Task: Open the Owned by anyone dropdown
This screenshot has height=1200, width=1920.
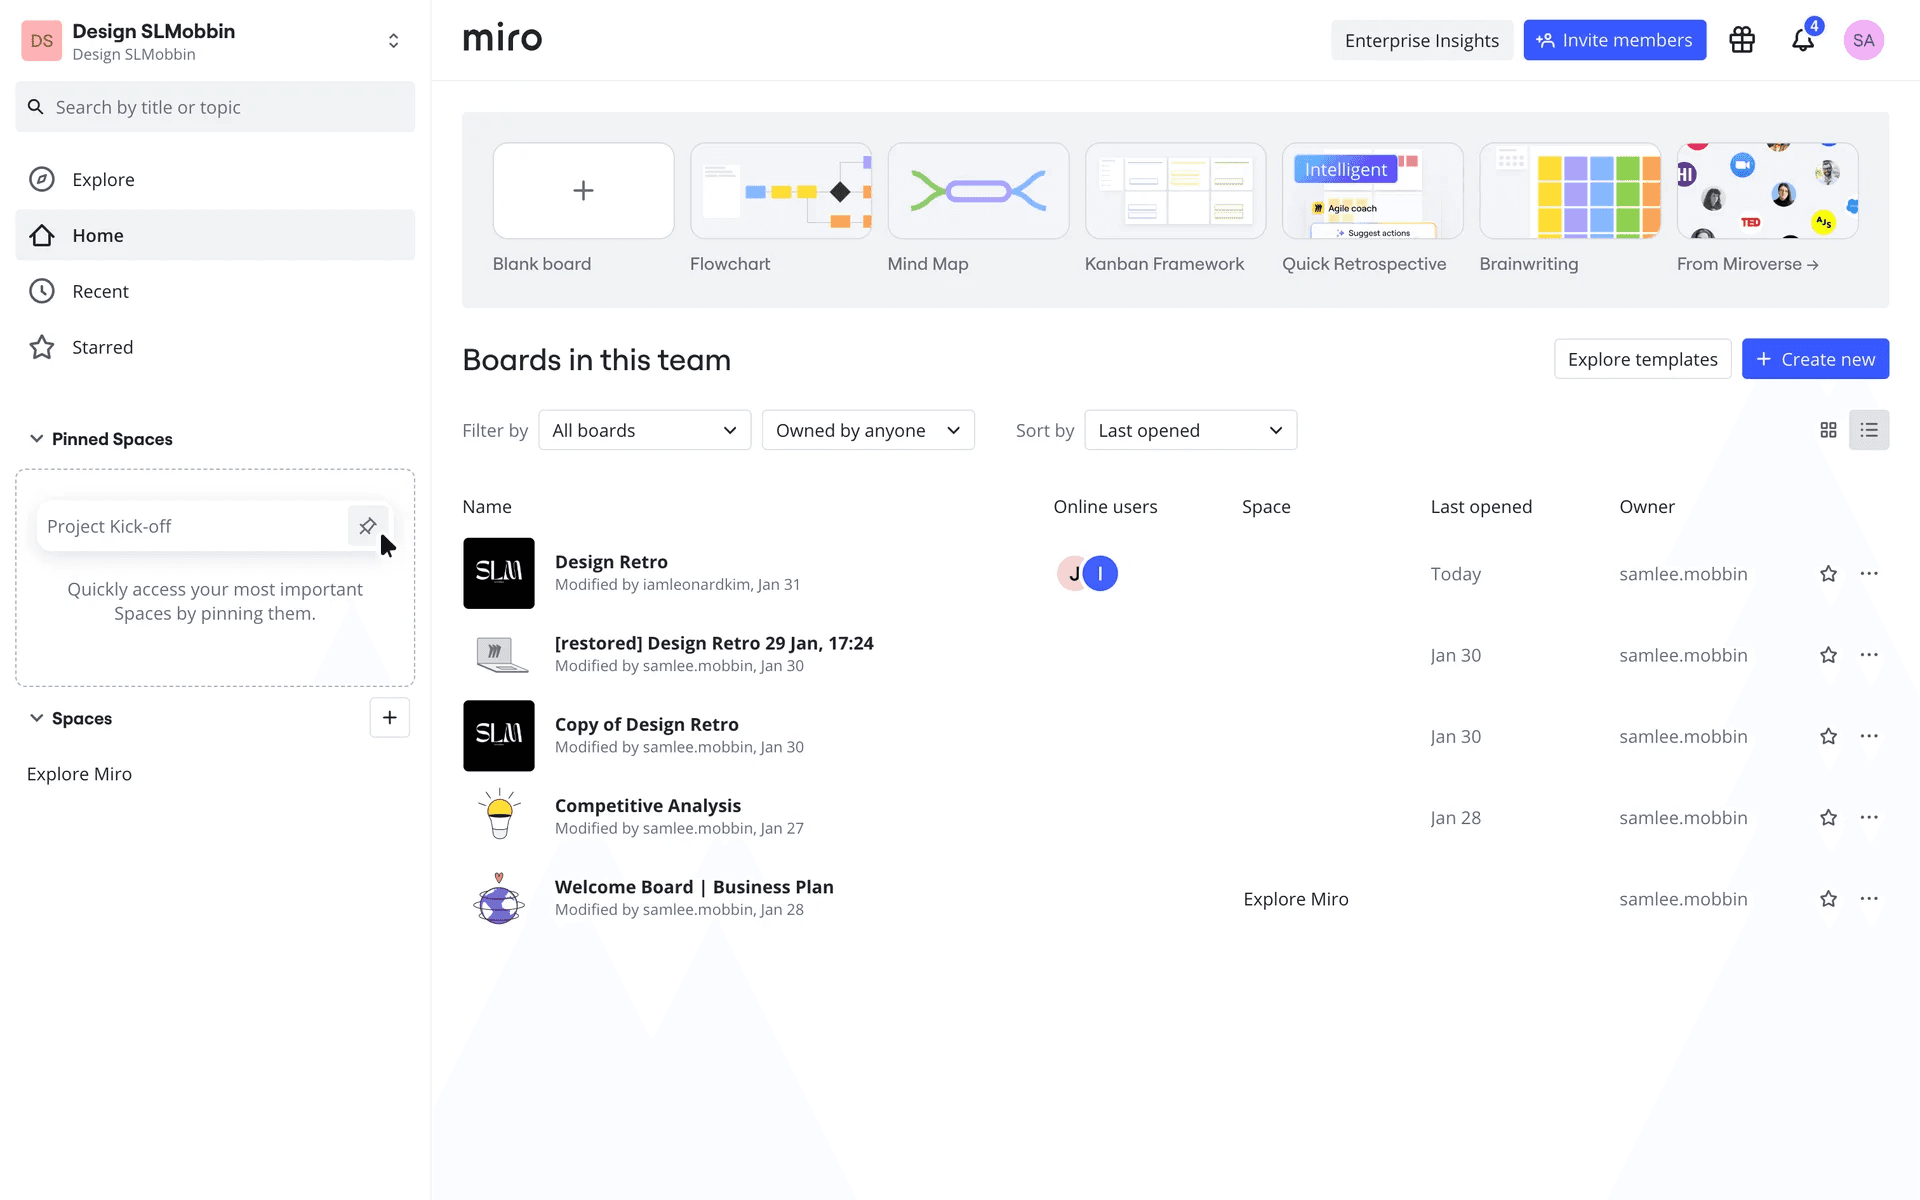Action: pyautogui.click(x=867, y=430)
